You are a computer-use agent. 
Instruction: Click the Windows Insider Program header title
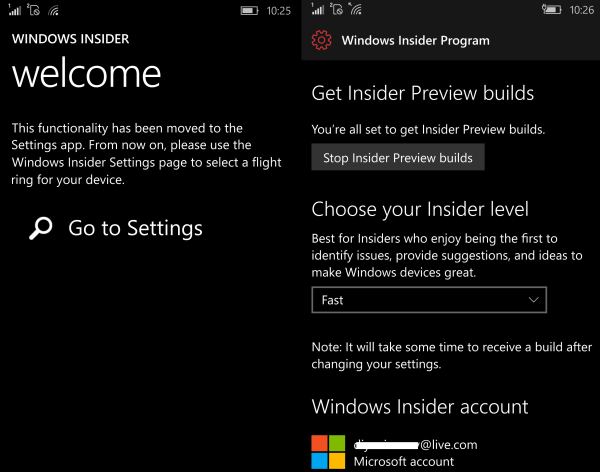click(416, 41)
